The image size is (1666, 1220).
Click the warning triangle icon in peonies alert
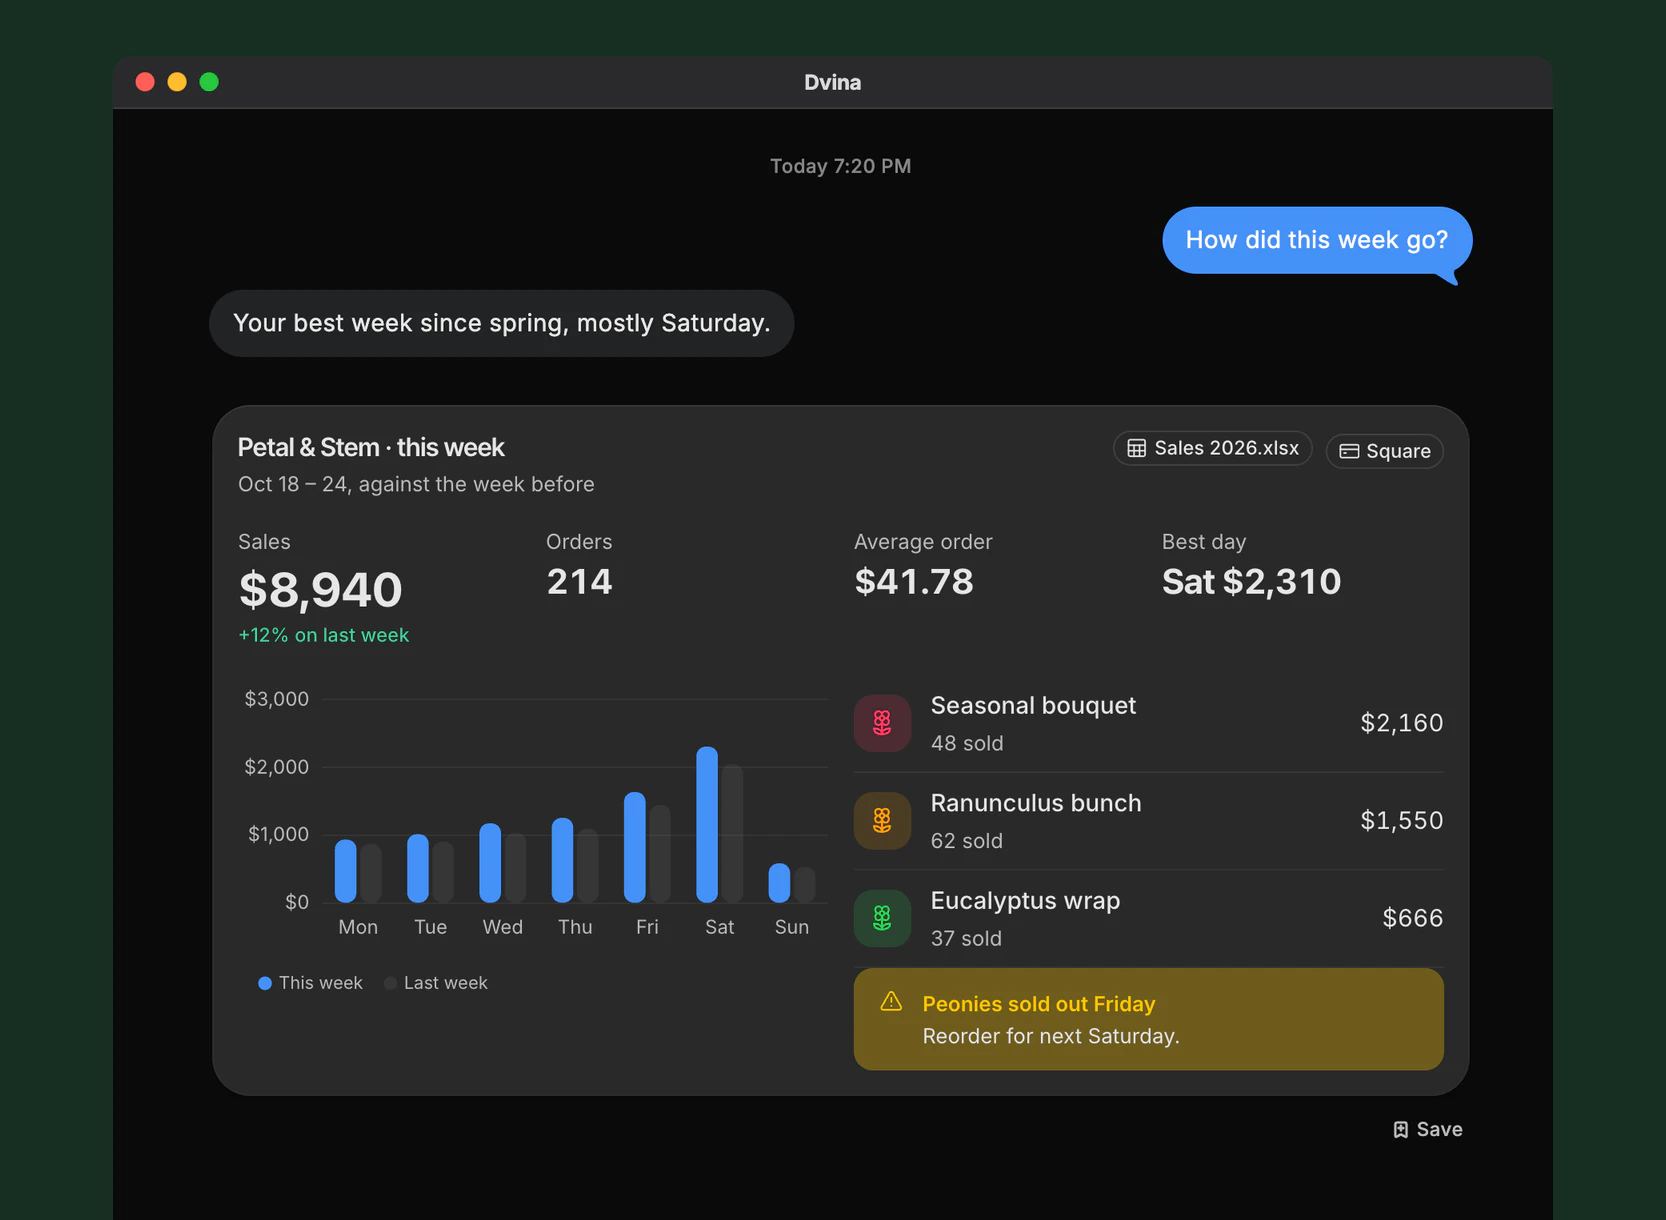(891, 1001)
